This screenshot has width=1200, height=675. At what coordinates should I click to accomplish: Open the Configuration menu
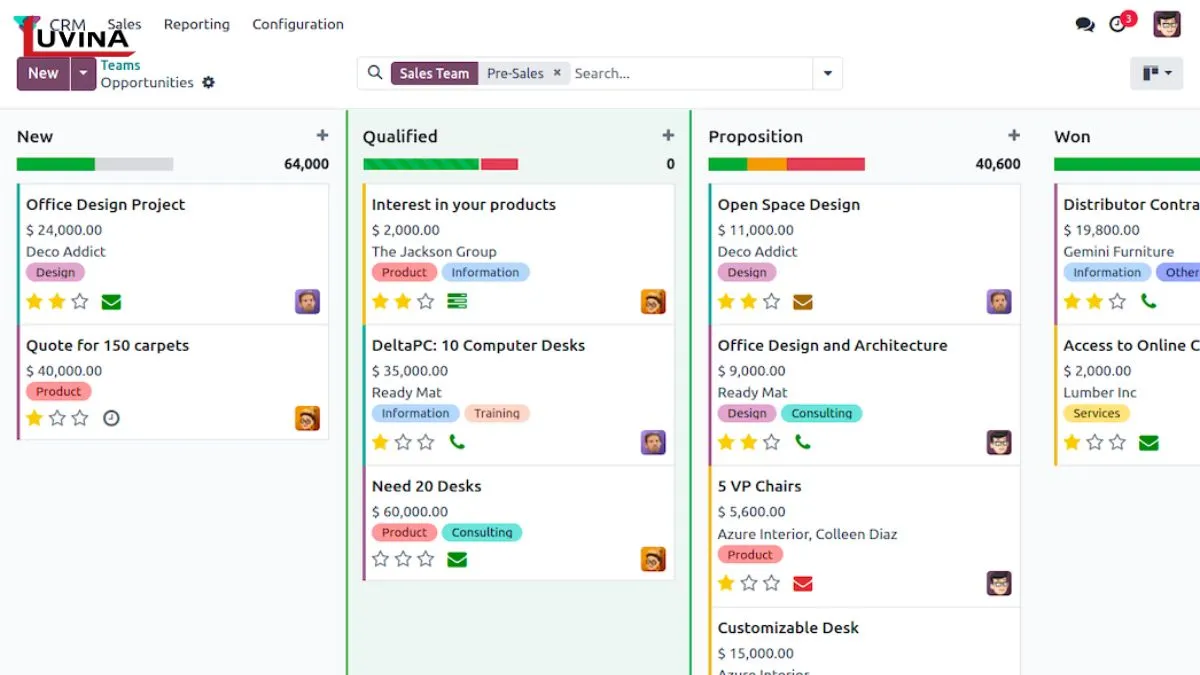click(297, 24)
